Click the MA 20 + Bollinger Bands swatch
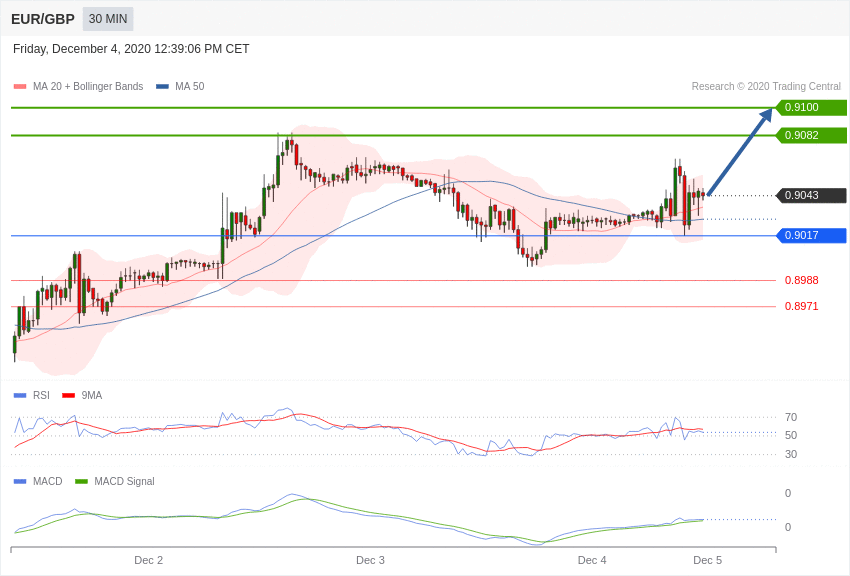Image resolution: width=850 pixels, height=576 pixels. click(x=20, y=86)
